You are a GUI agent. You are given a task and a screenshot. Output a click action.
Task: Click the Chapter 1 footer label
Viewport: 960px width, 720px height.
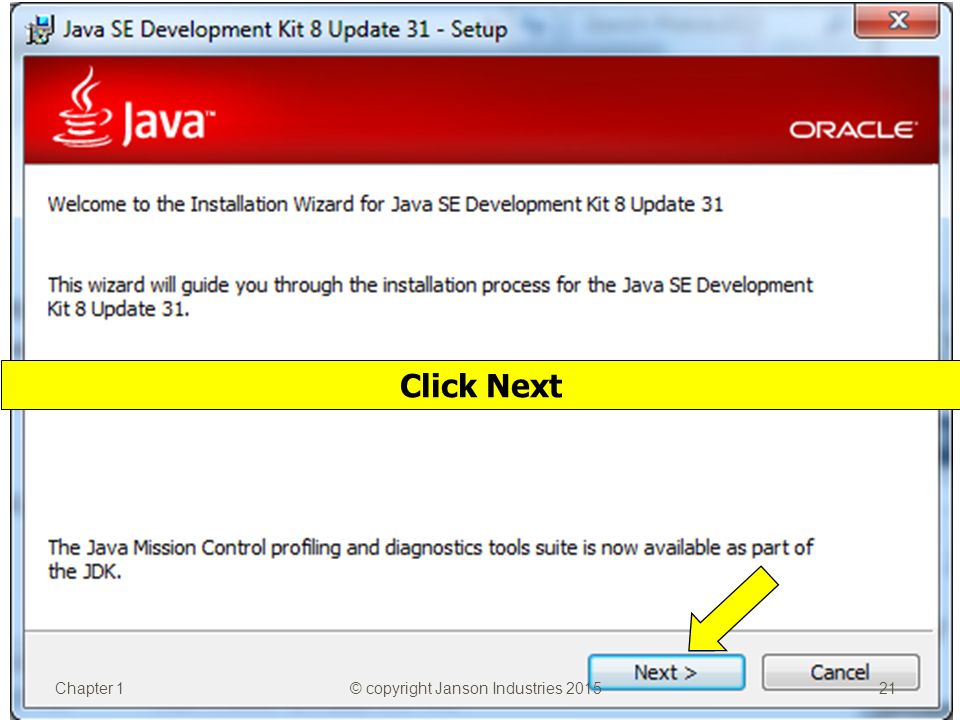(x=89, y=688)
